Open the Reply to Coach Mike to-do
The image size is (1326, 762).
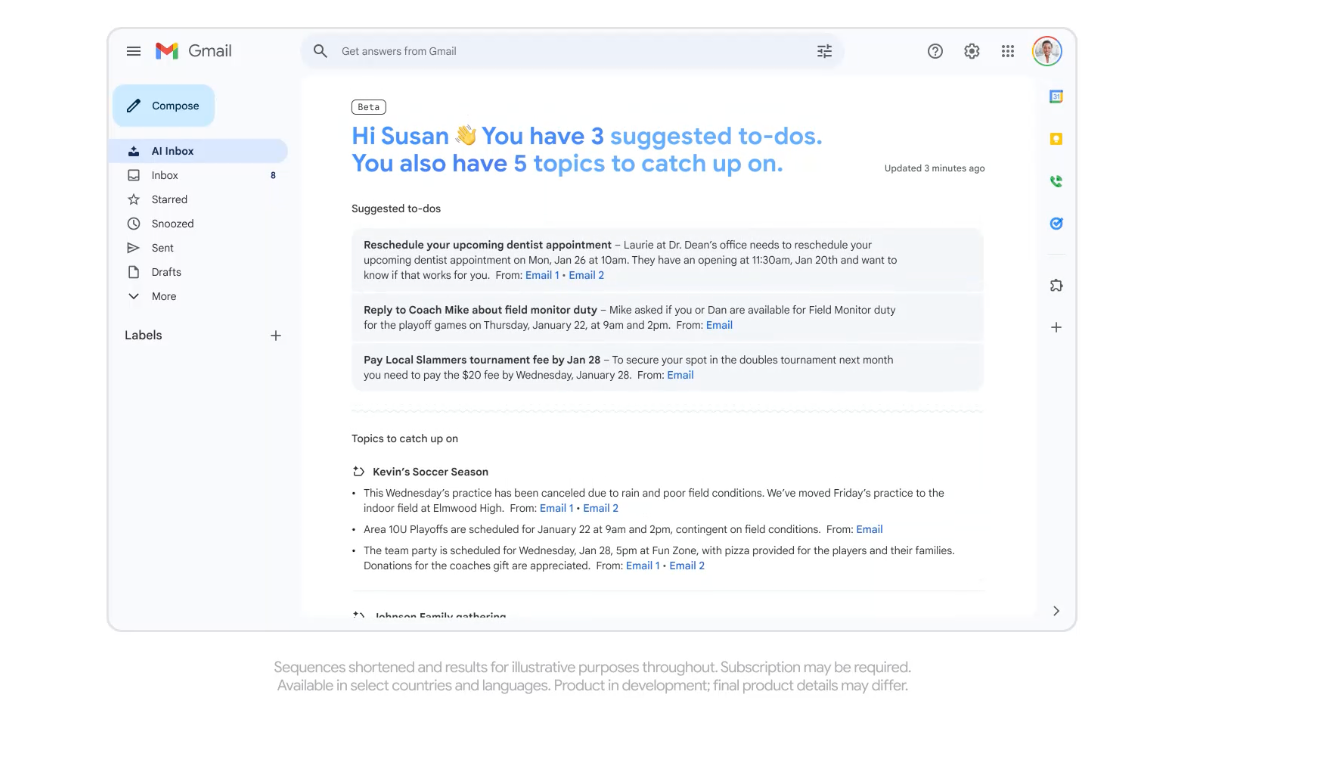click(x=667, y=317)
